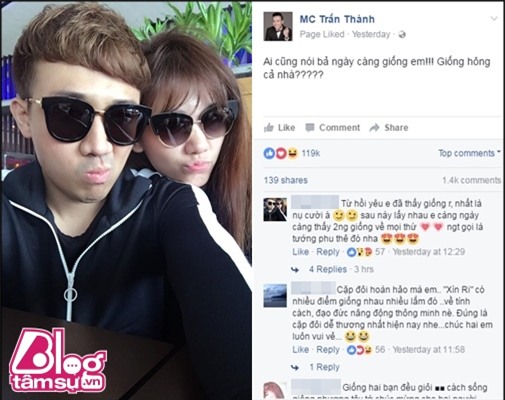This screenshot has width=505, height=400.
Task: Open the MC Trấn Thành page name link
Action: pyautogui.click(x=337, y=19)
